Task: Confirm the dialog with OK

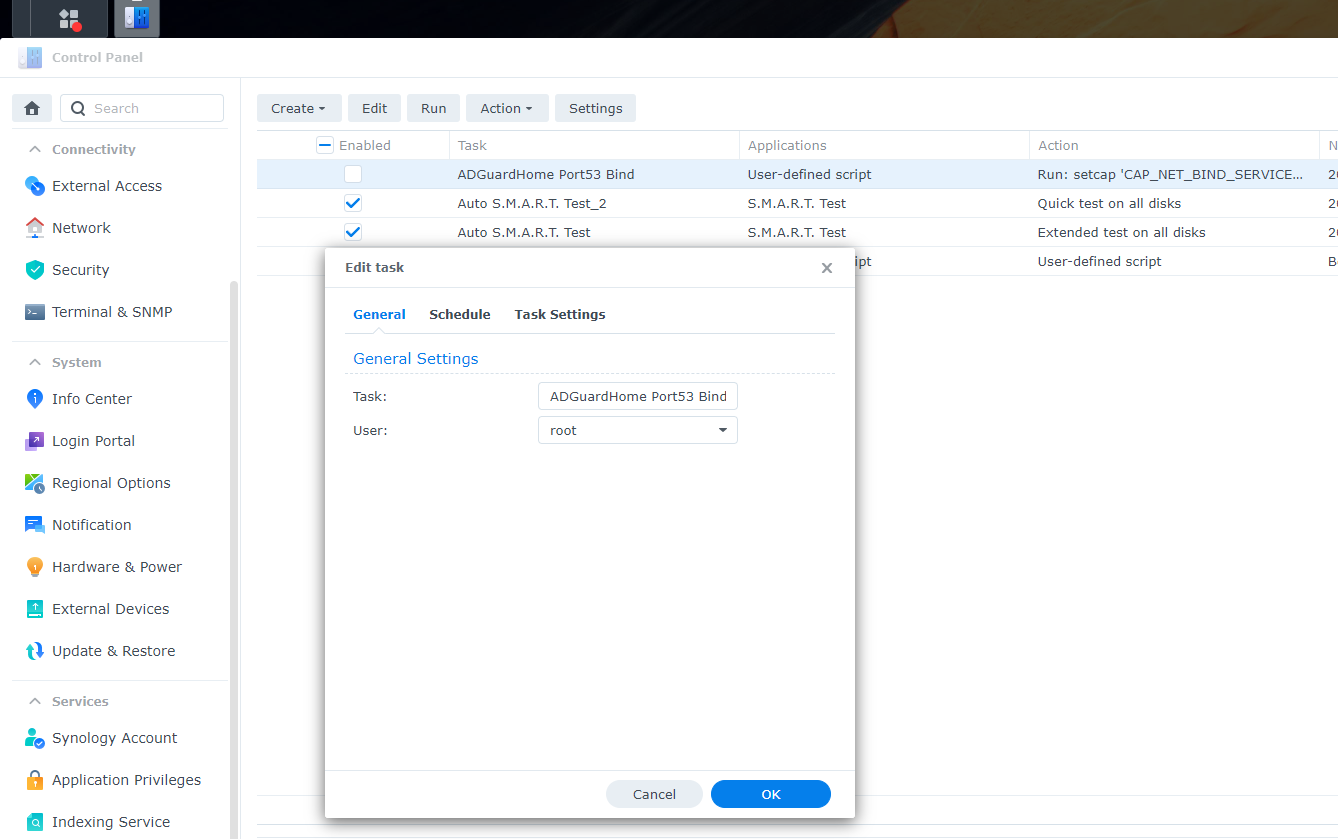Action: pyautogui.click(x=771, y=794)
